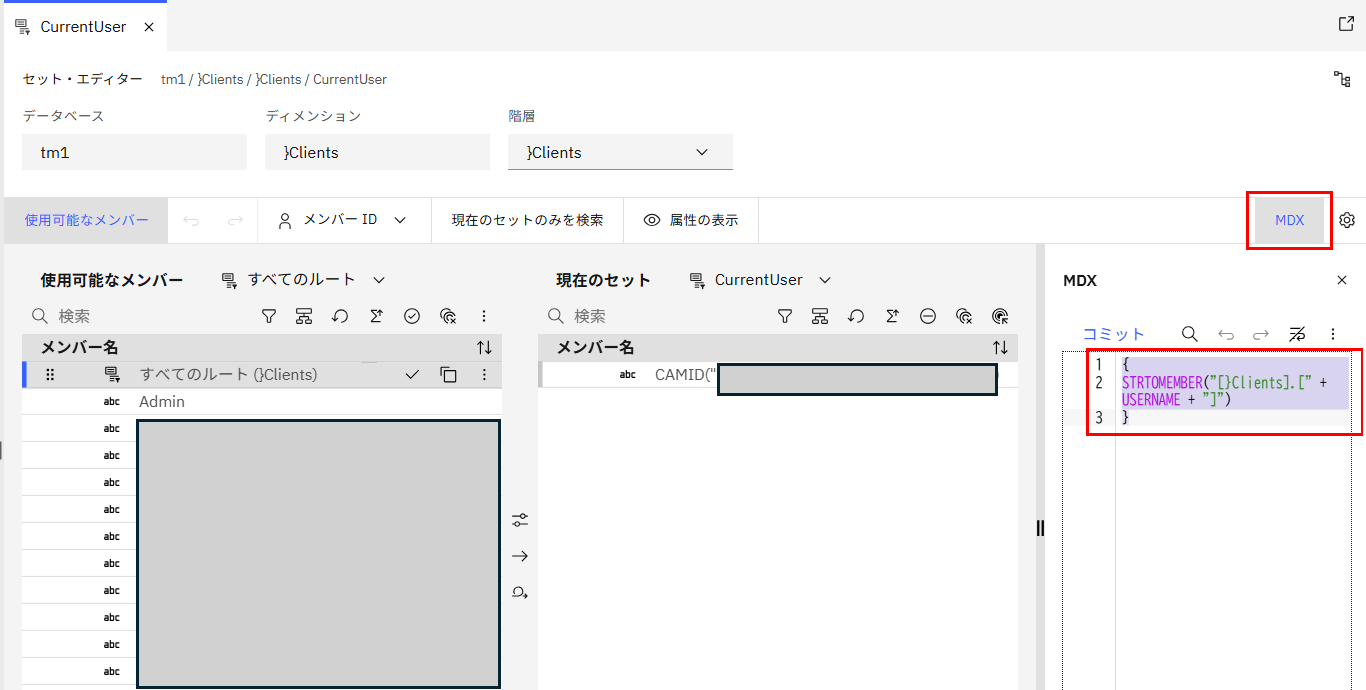Open kebab menu on すべてのルート (}Clients) row
Image resolution: width=1366 pixels, height=690 pixels.
point(484,375)
